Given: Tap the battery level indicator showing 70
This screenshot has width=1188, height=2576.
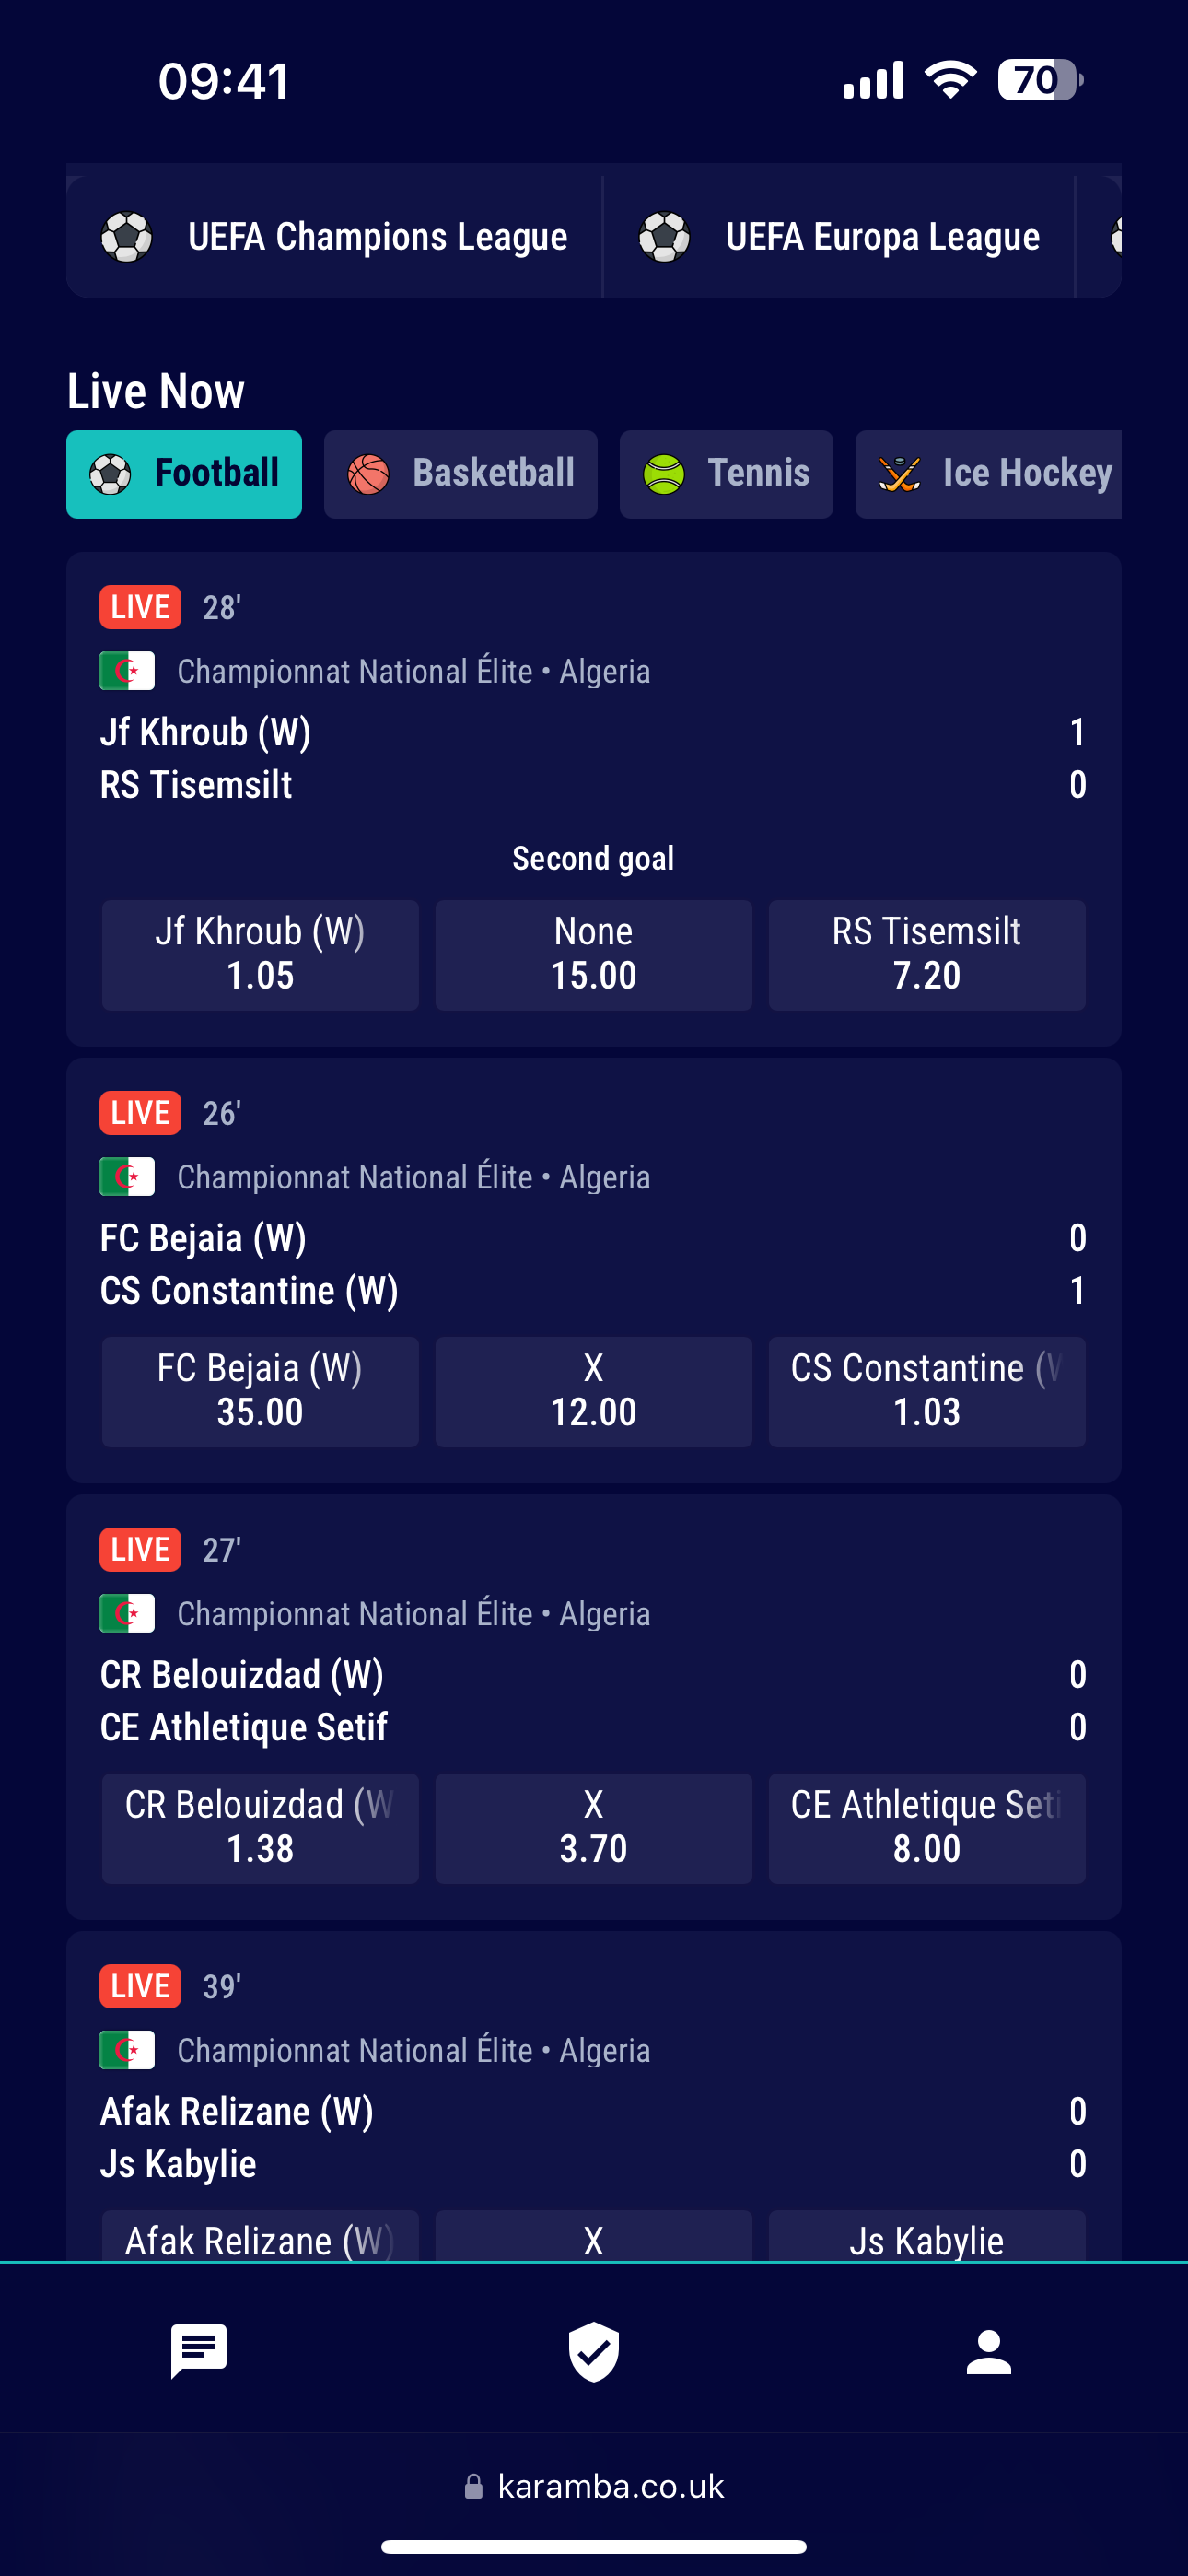Looking at the screenshot, I should click(x=1040, y=80).
